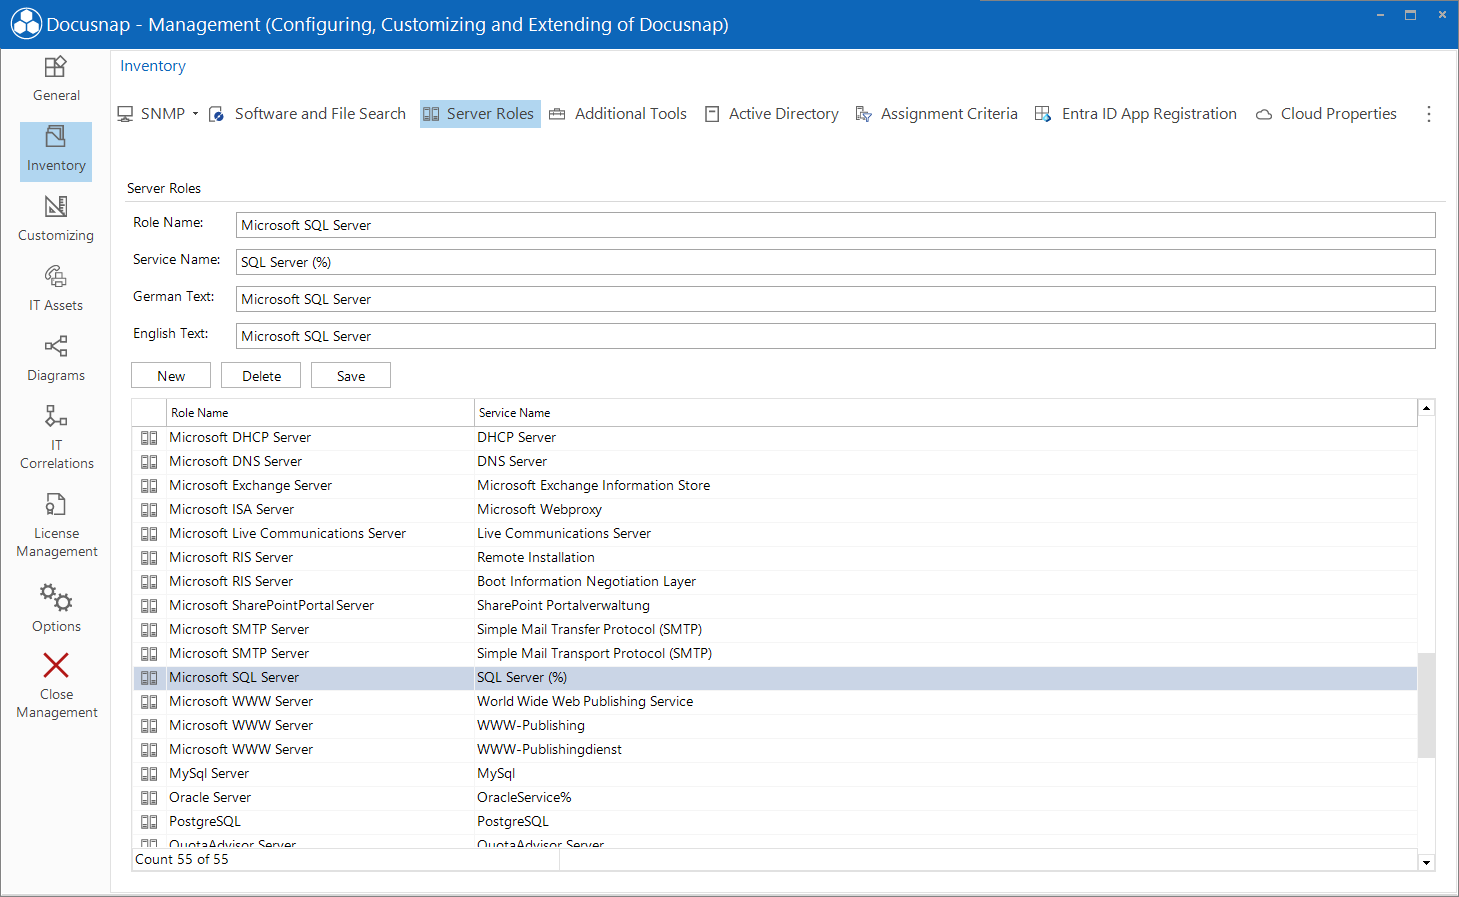Open the Options gear section
1459x897 pixels.
56,608
